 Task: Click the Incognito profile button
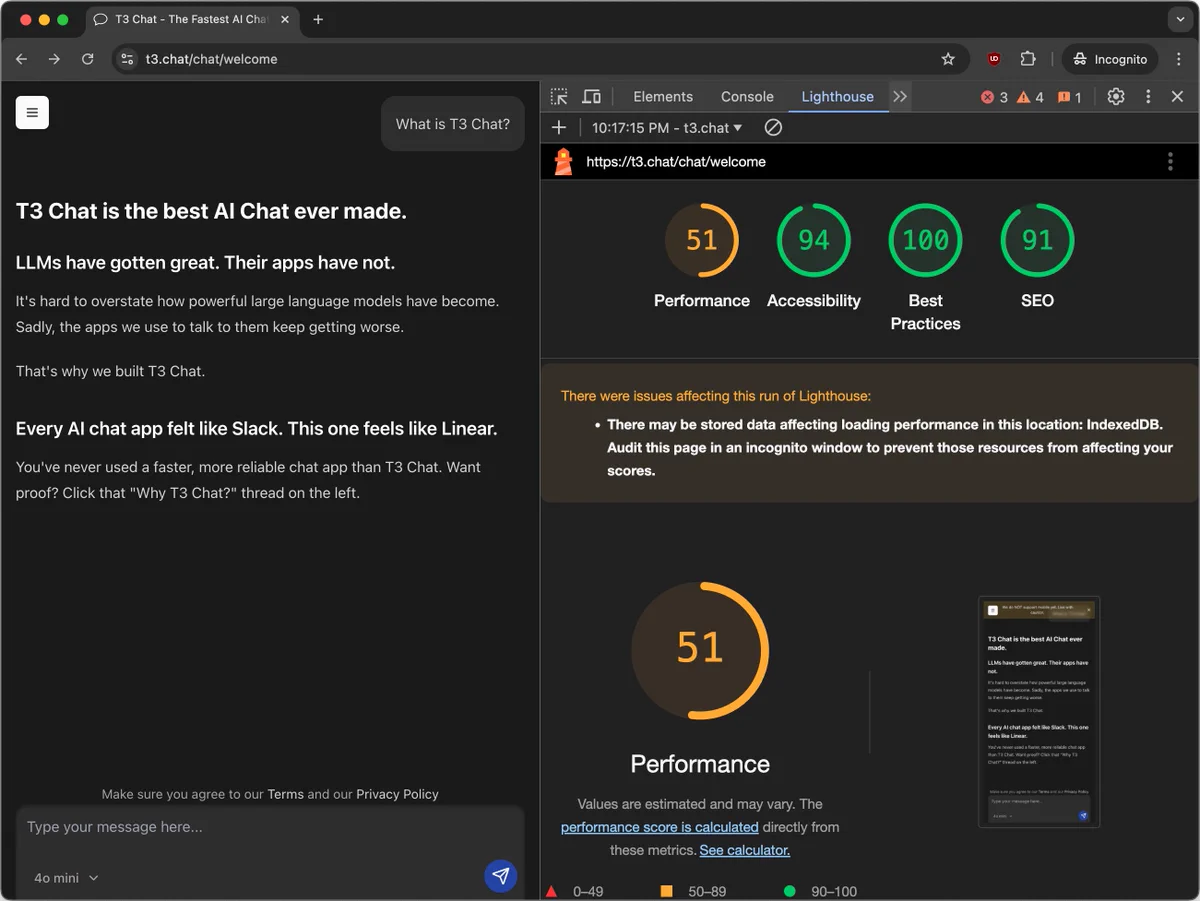1110,59
